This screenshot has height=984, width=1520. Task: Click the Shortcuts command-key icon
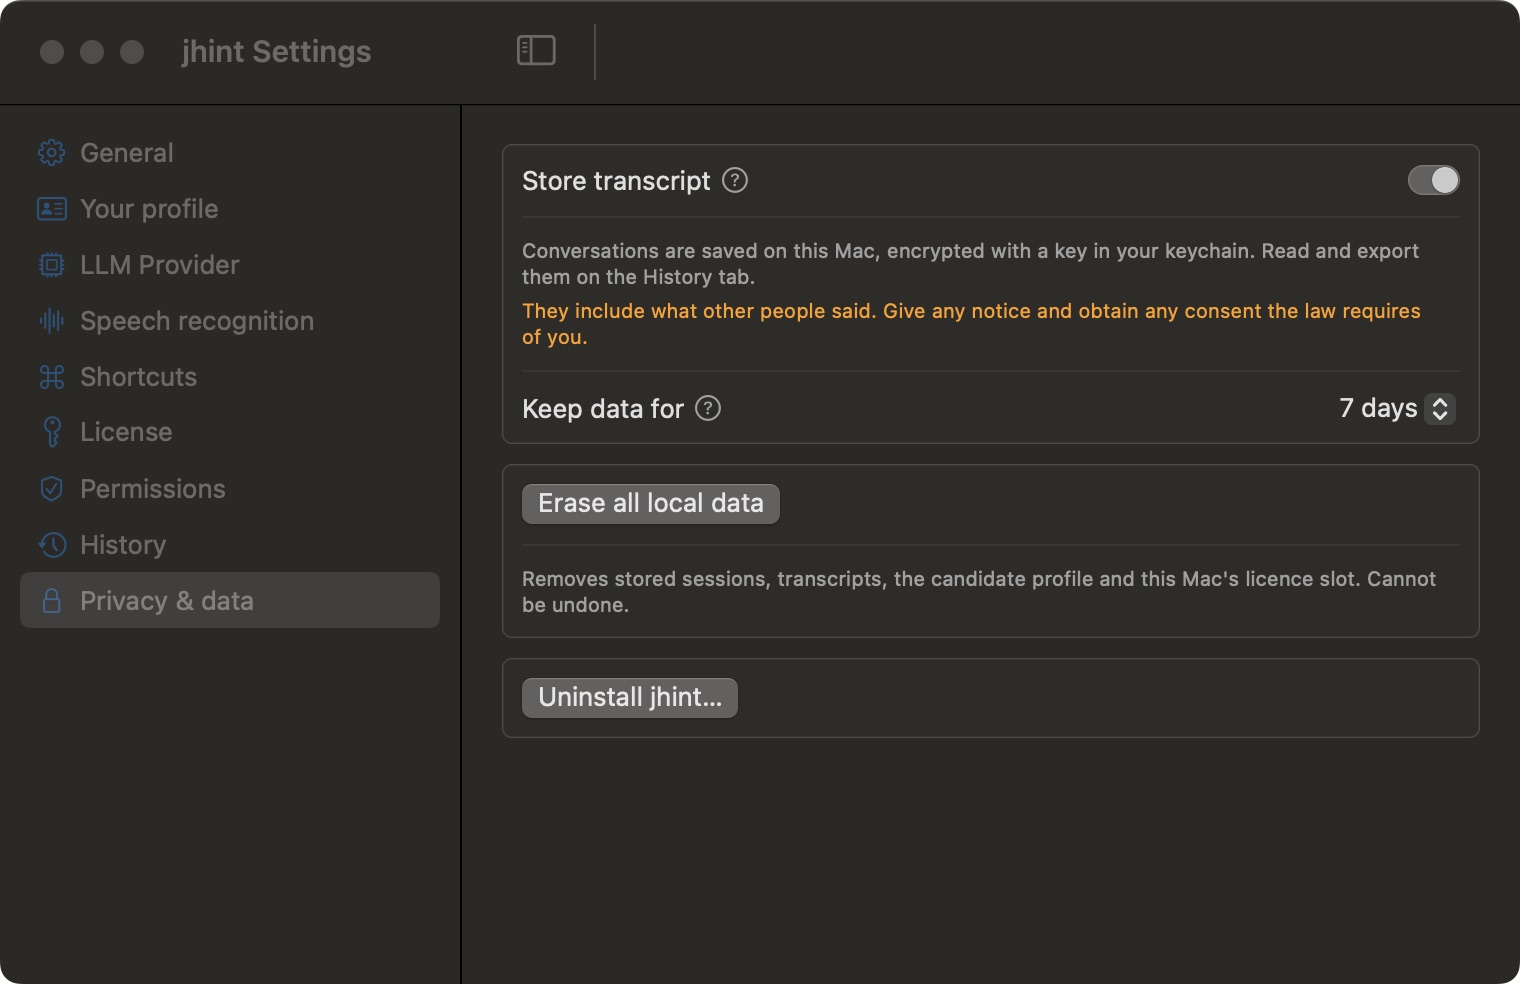[x=51, y=377]
